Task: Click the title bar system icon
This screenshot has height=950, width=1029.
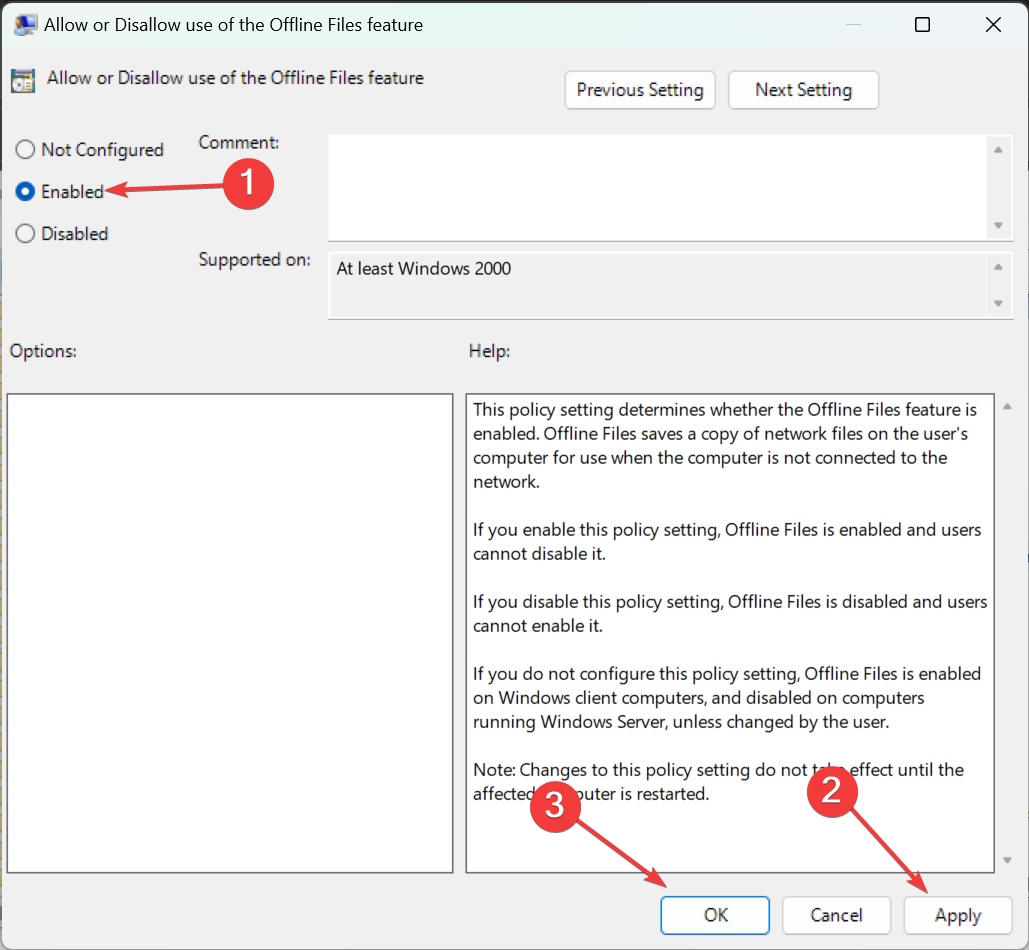Action: click(25, 25)
